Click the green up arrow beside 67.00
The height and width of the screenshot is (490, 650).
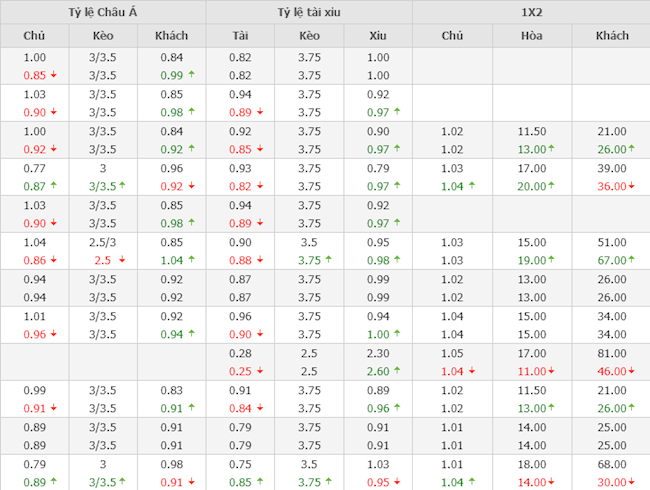(634, 260)
